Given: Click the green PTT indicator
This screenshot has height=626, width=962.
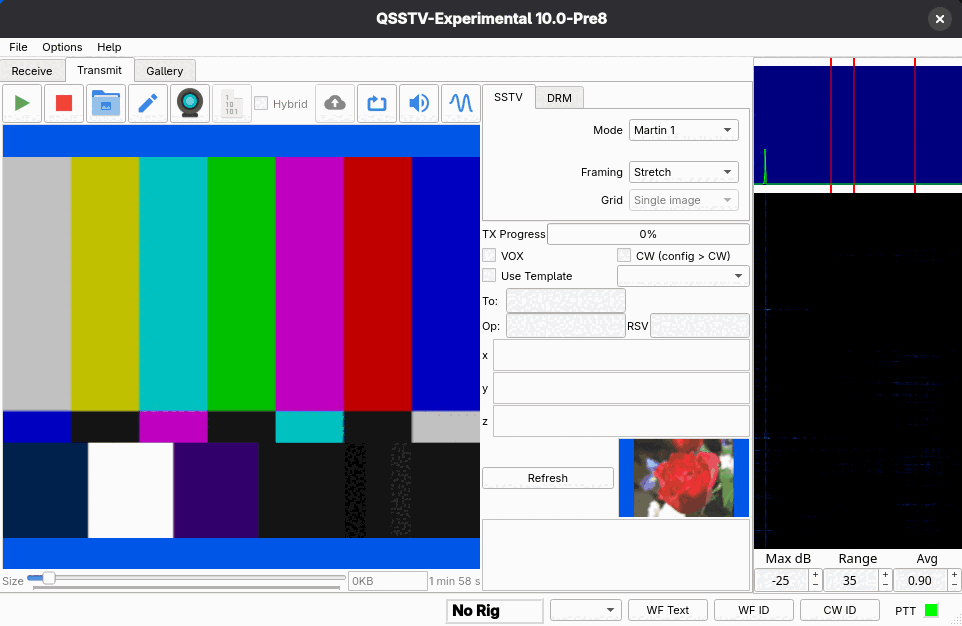Looking at the screenshot, I should pos(931,610).
